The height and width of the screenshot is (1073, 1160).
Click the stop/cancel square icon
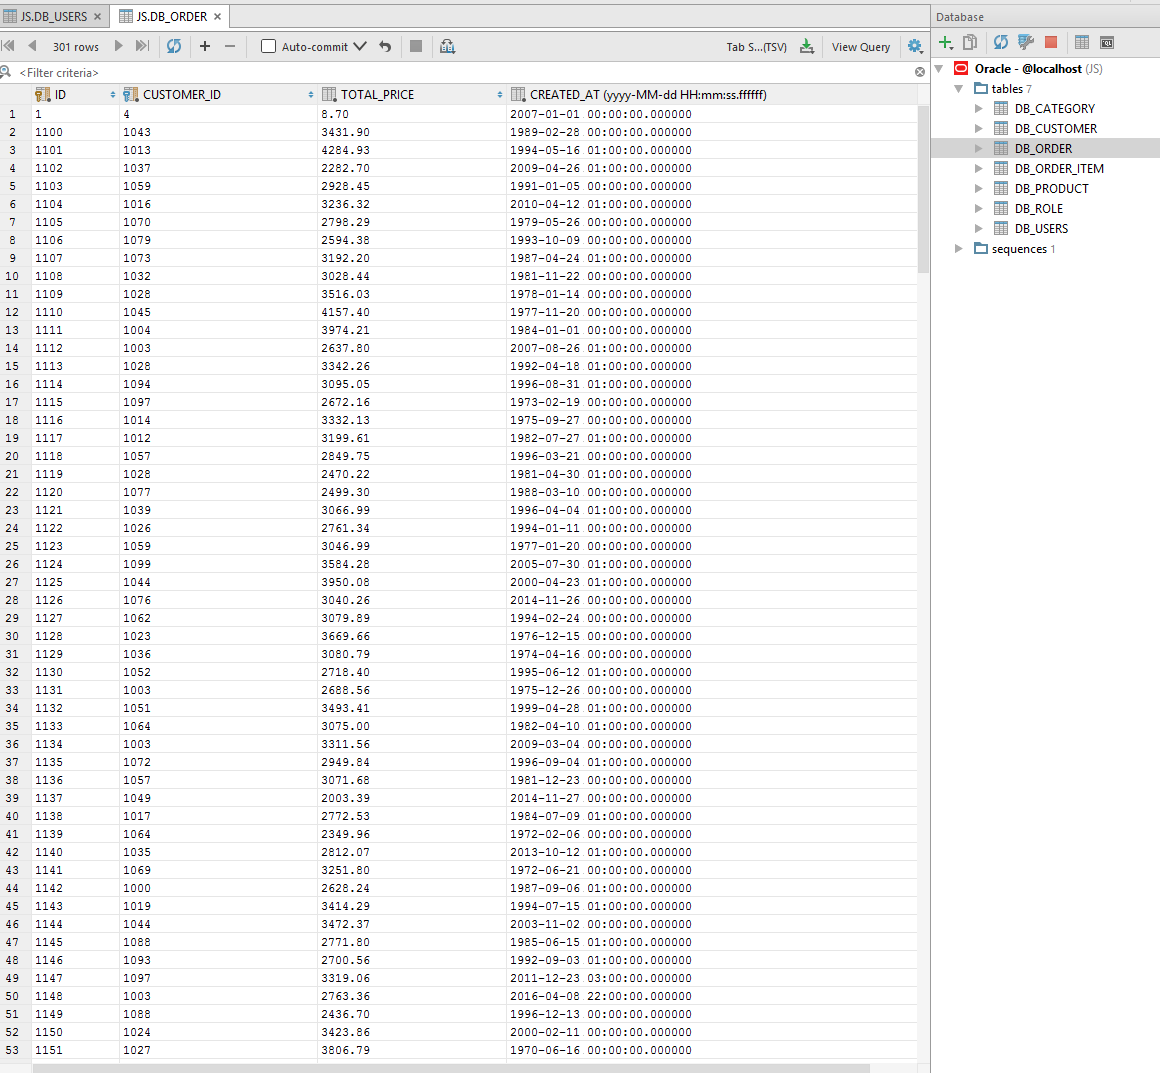click(x=416, y=46)
